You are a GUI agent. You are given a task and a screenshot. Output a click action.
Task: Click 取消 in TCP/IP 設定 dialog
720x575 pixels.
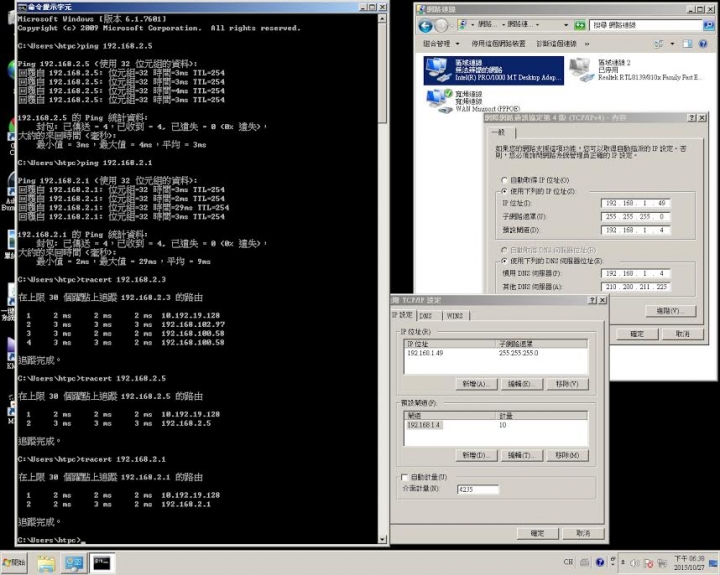[583, 534]
